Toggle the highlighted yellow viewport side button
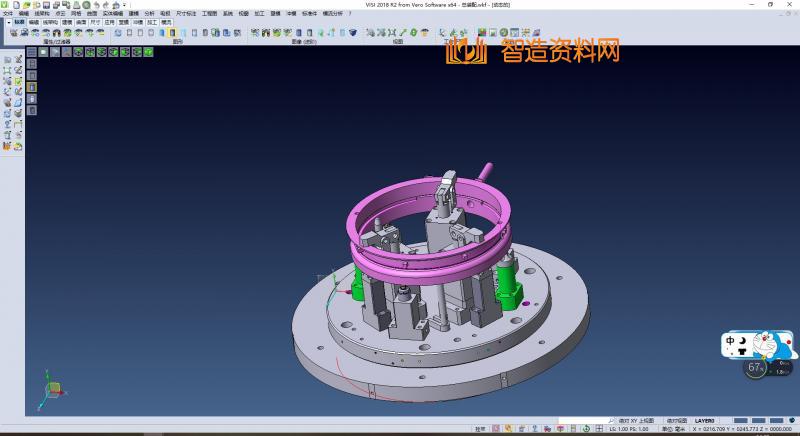 32,87
